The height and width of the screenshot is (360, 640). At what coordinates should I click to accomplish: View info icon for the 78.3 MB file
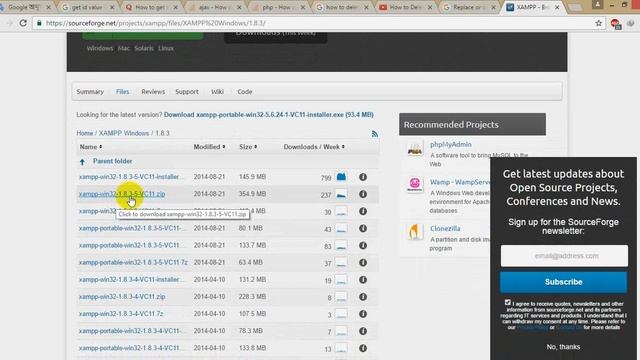tap(362, 331)
